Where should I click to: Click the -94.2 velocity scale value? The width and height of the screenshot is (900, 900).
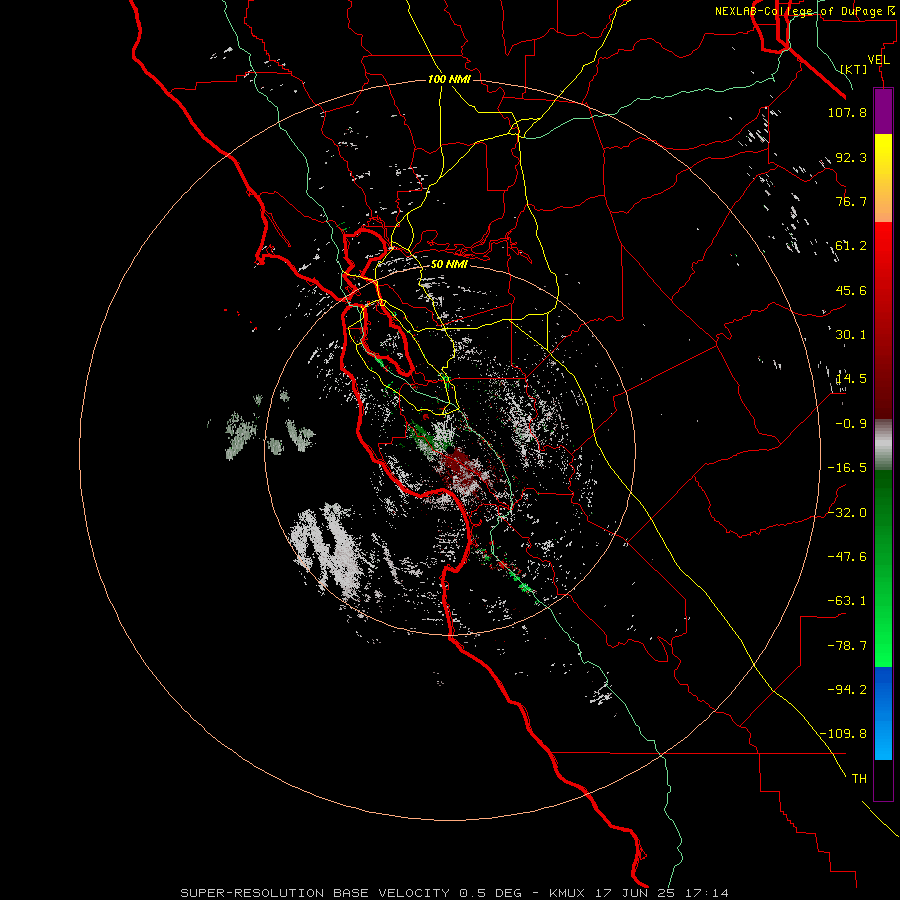pos(847,690)
